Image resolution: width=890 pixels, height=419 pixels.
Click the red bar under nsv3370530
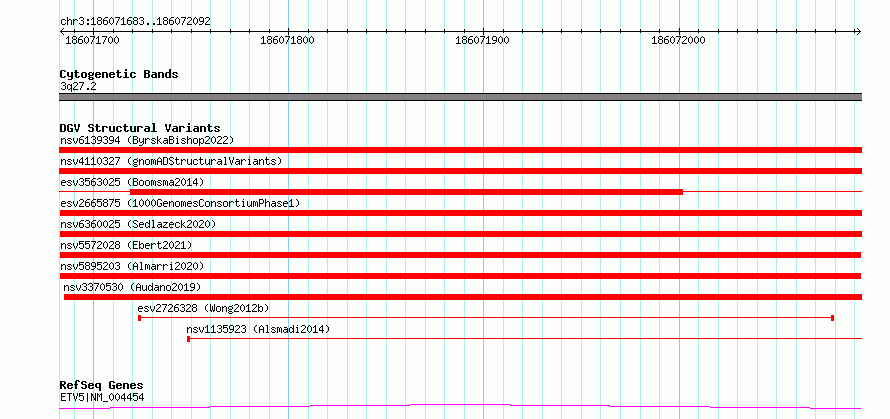tap(463, 297)
